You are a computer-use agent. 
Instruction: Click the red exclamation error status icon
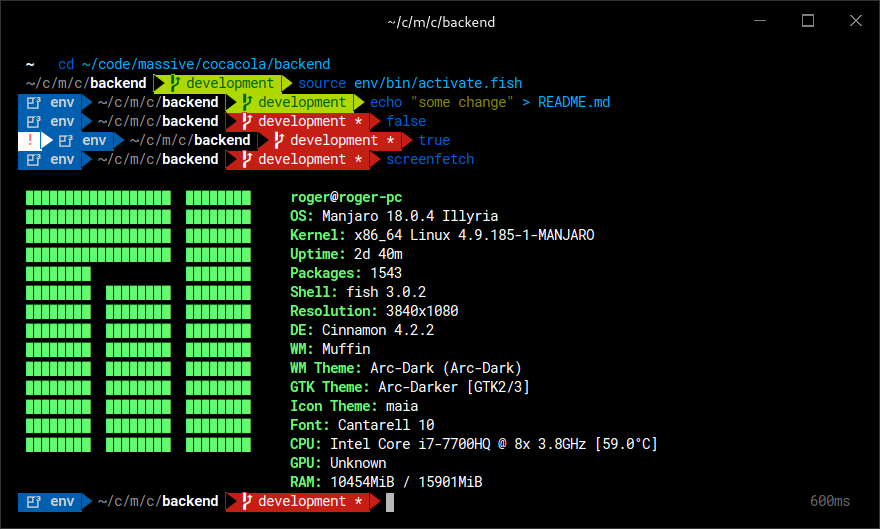[x=30, y=140]
